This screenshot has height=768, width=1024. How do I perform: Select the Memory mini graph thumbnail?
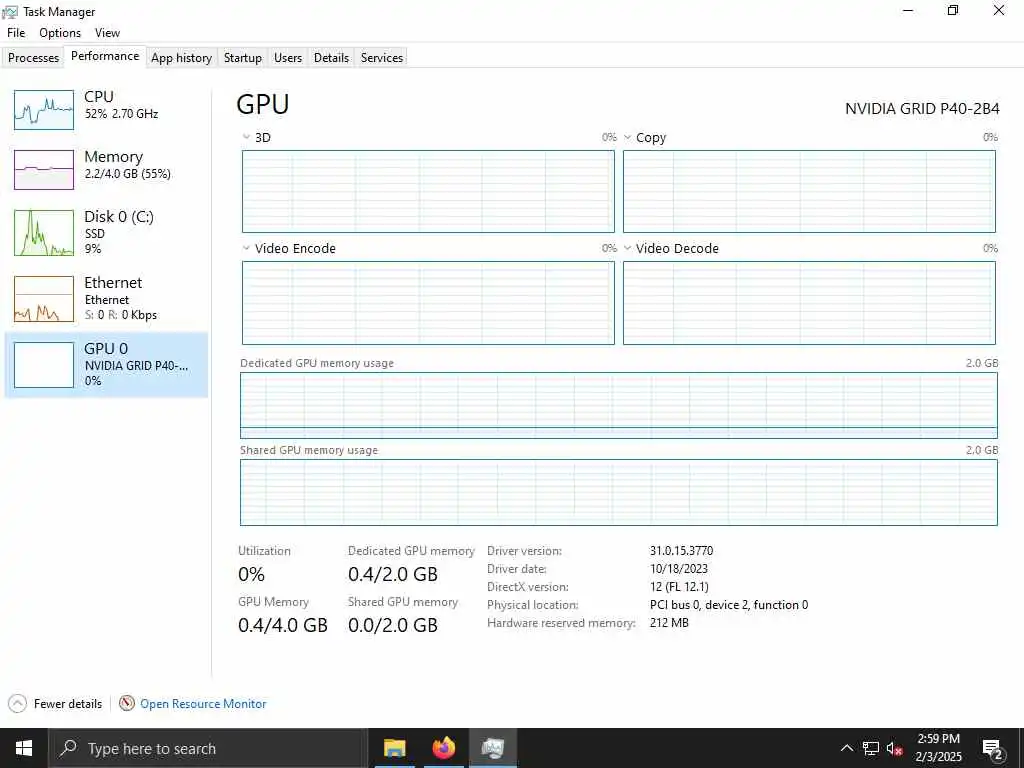44,170
